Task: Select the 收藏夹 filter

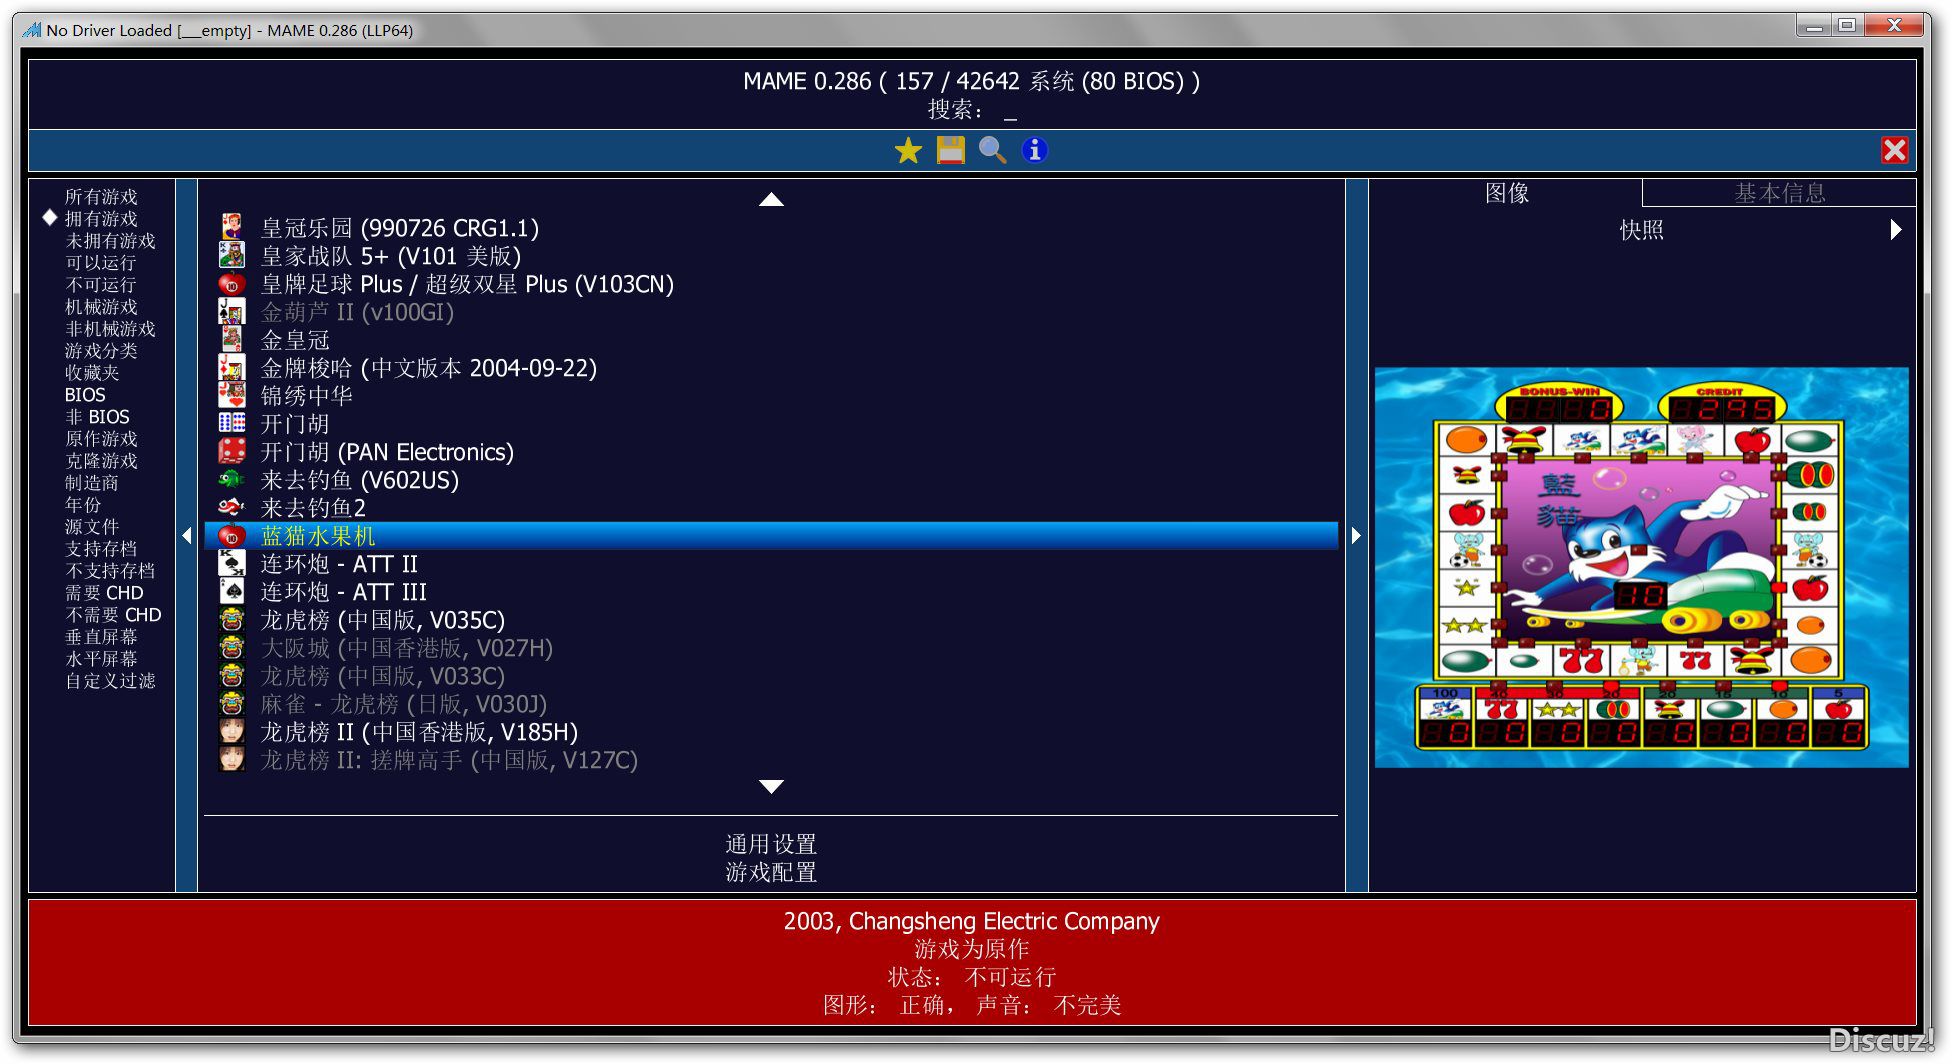Action: tap(92, 373)
